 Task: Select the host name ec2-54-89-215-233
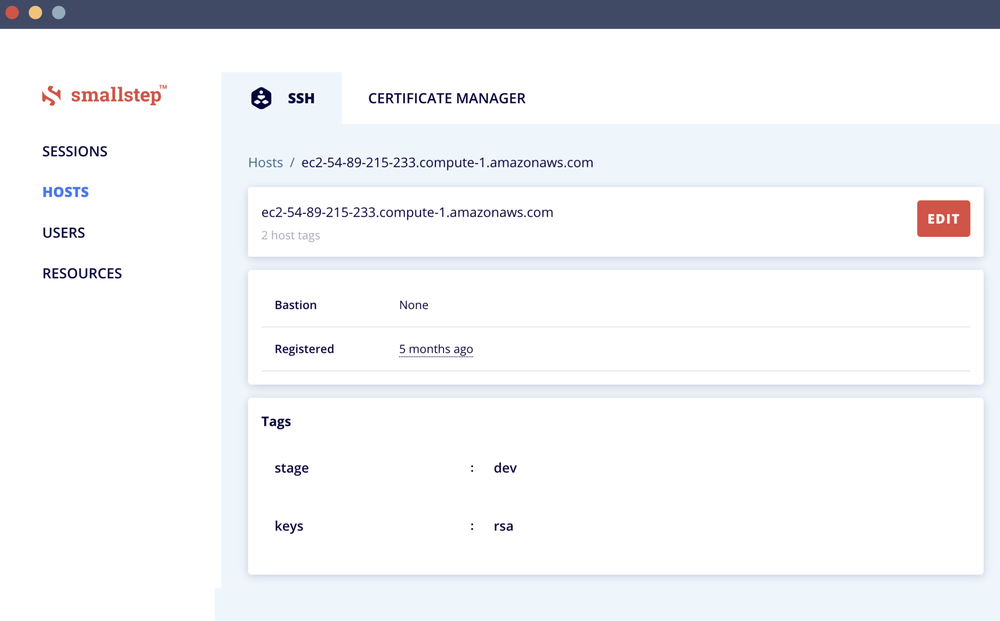[x=407, y=213]
